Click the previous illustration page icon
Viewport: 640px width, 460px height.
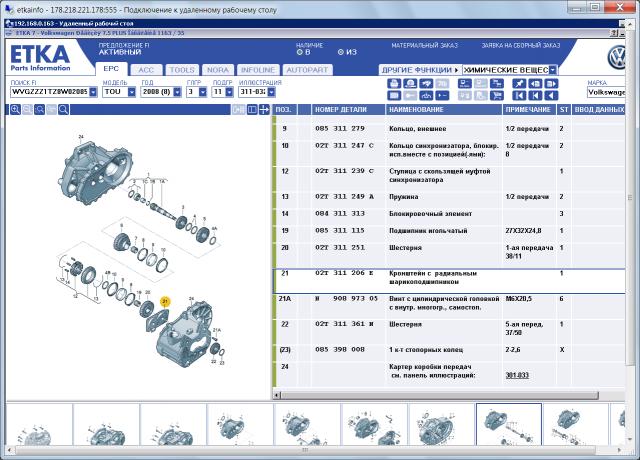(535, 84)
